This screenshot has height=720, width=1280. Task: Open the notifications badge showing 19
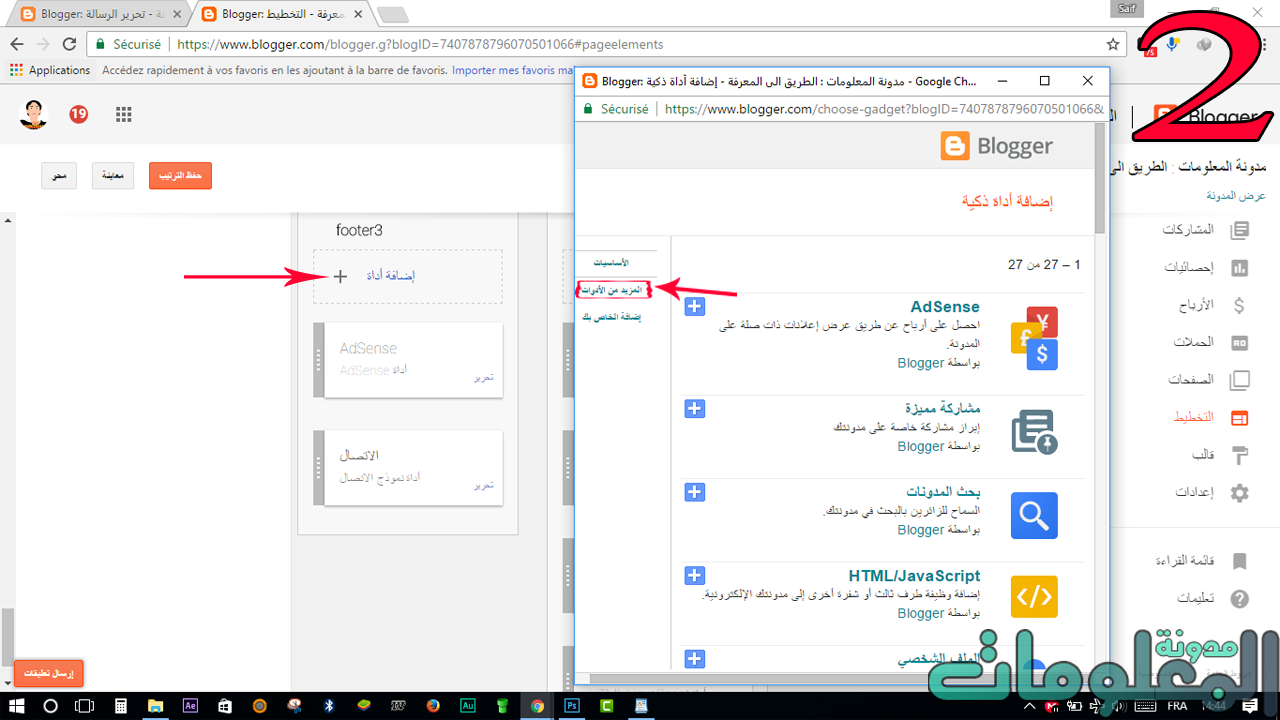(78, 114)
